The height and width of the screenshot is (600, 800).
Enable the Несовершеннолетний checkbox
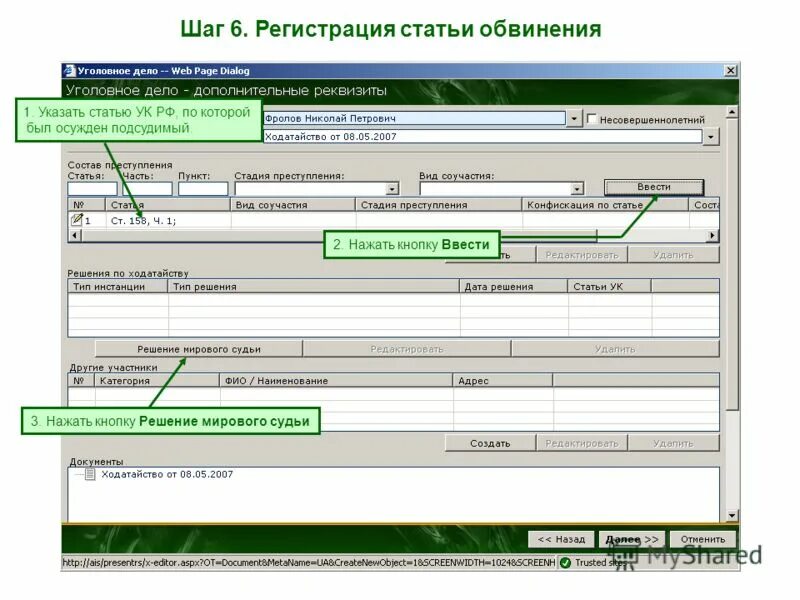click(591, 116)
